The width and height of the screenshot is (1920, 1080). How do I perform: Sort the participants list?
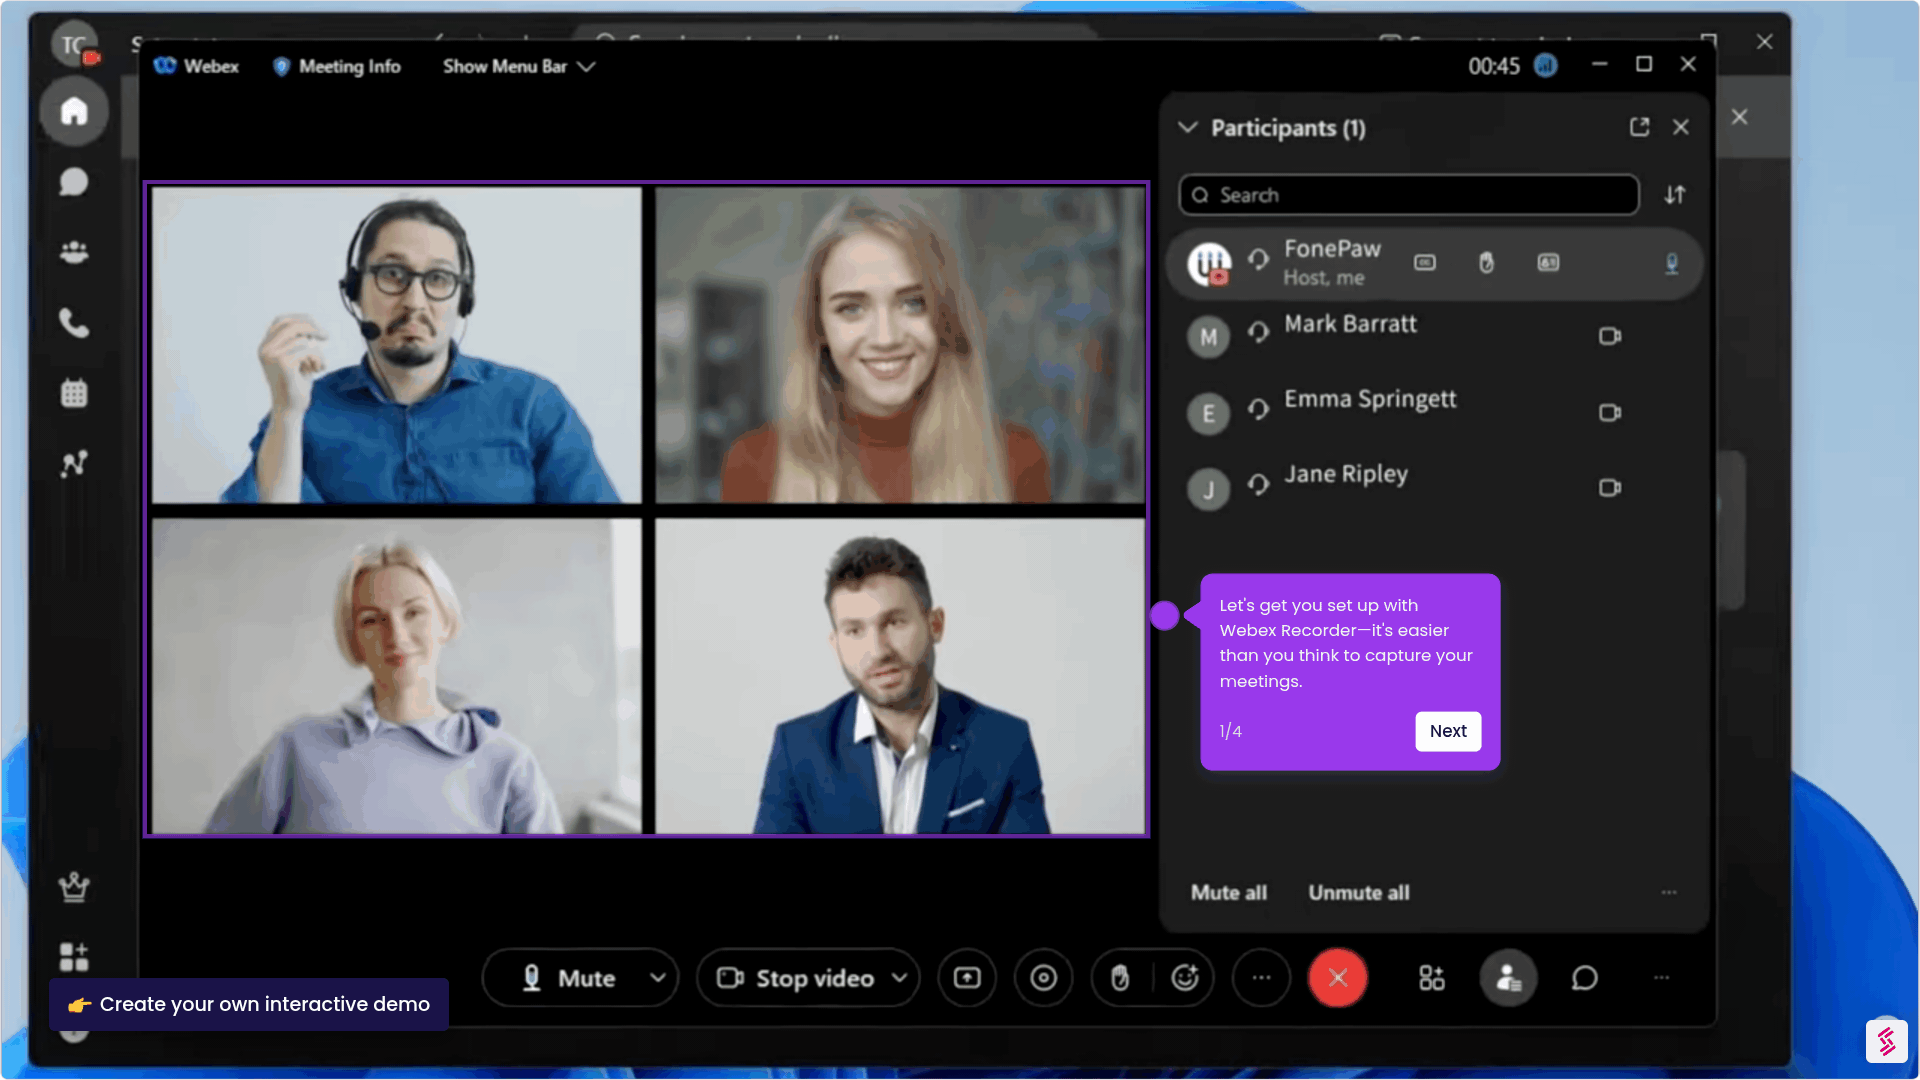click(x=1675, y=195)
